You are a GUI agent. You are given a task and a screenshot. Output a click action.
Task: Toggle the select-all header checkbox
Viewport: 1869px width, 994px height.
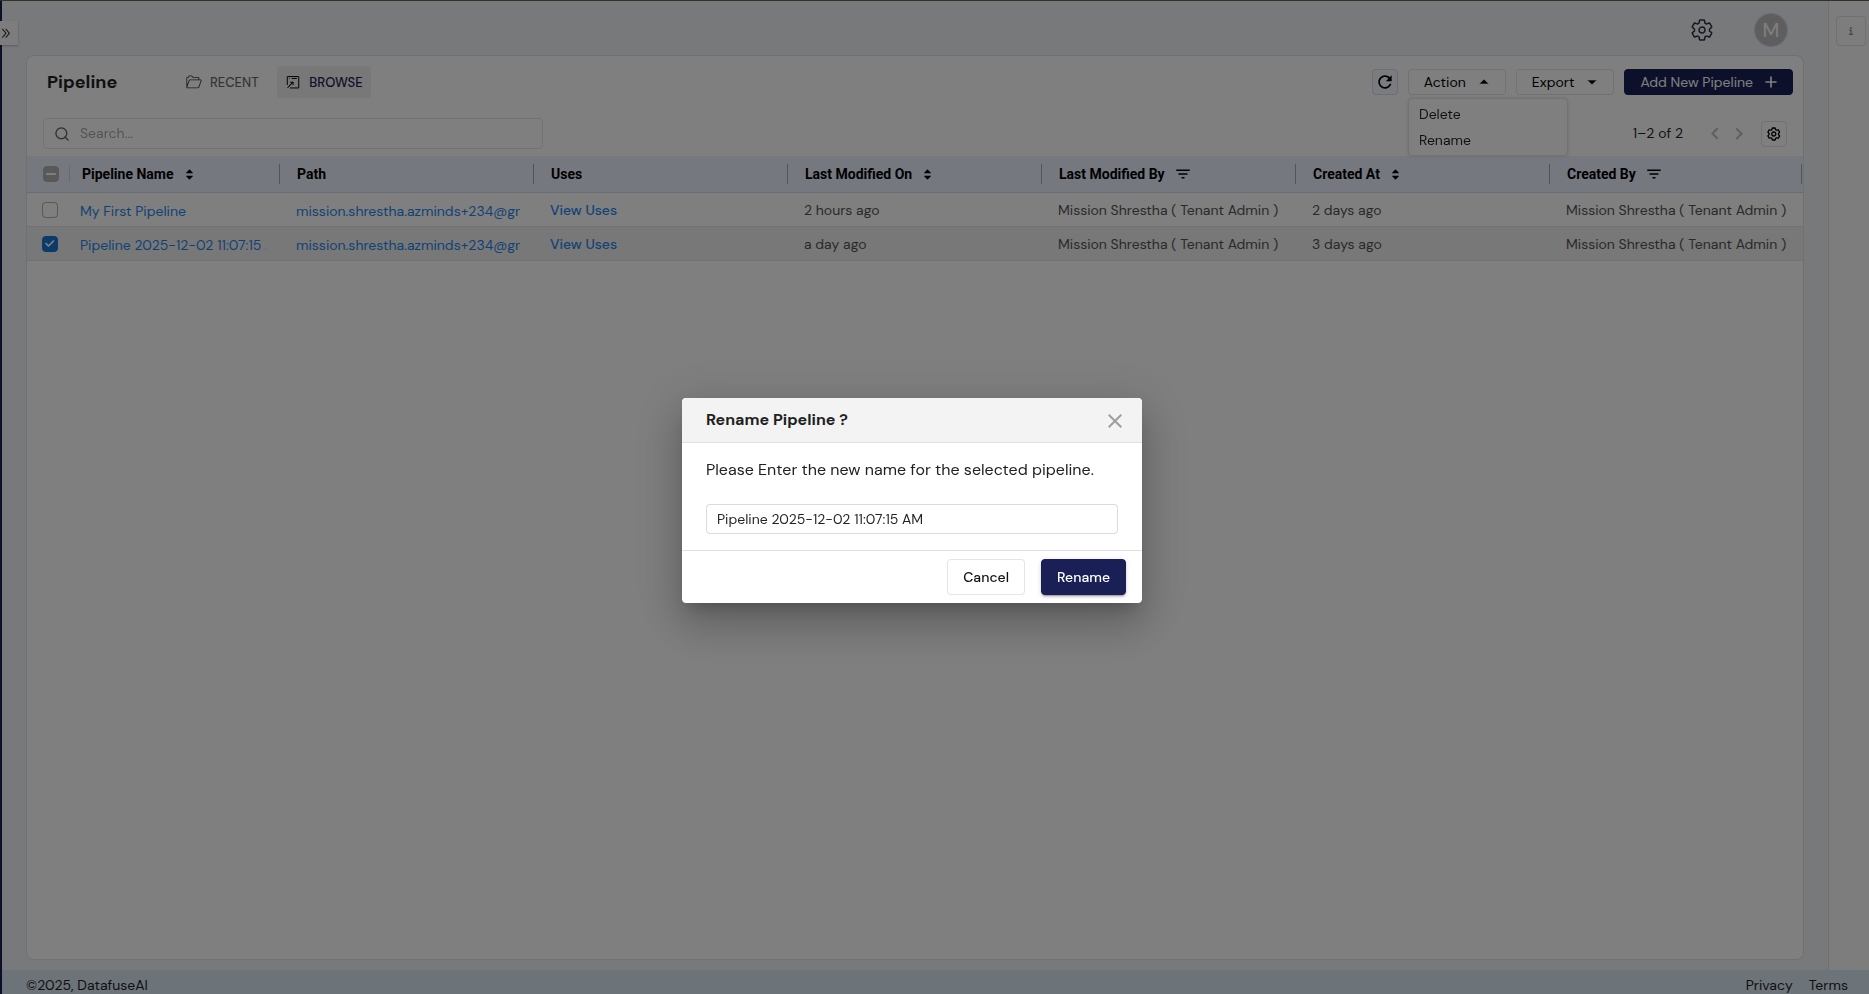coord(51,174)
